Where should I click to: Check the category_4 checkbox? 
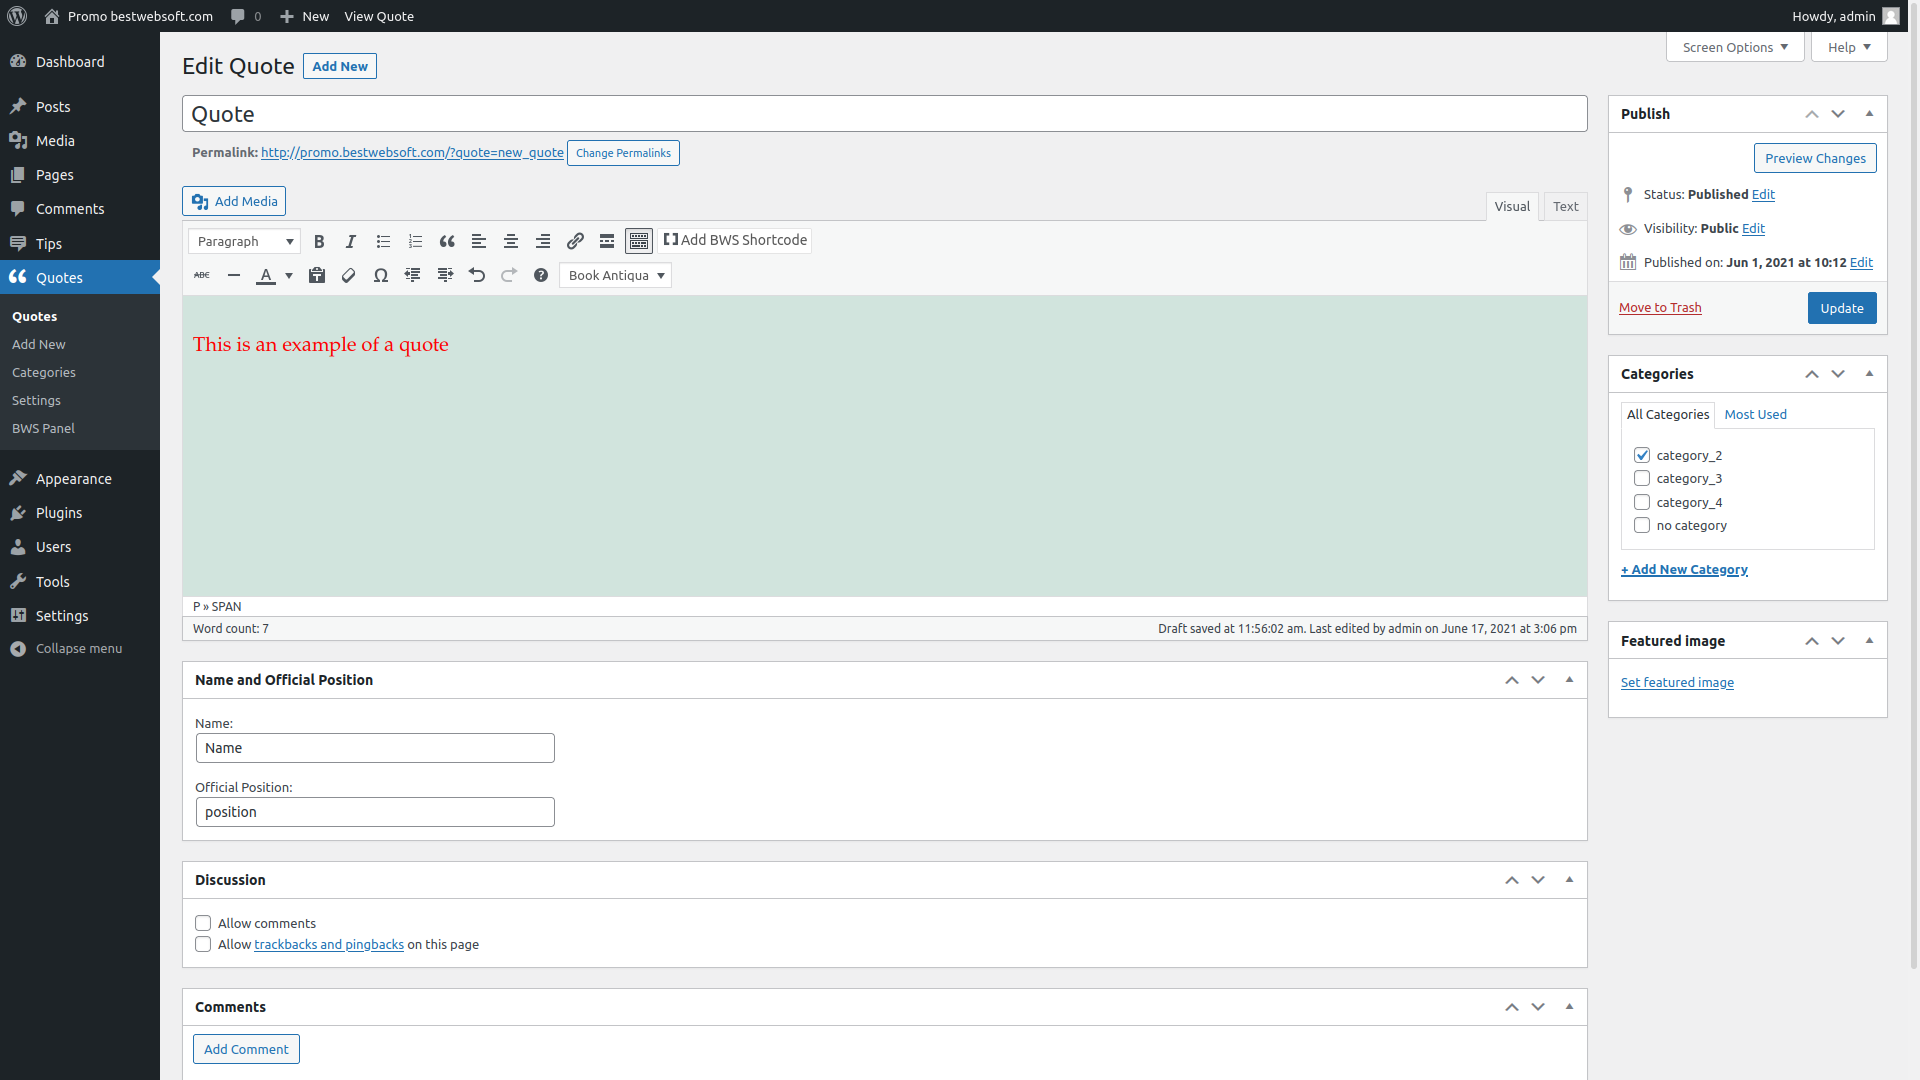(x=1642, y=502)
